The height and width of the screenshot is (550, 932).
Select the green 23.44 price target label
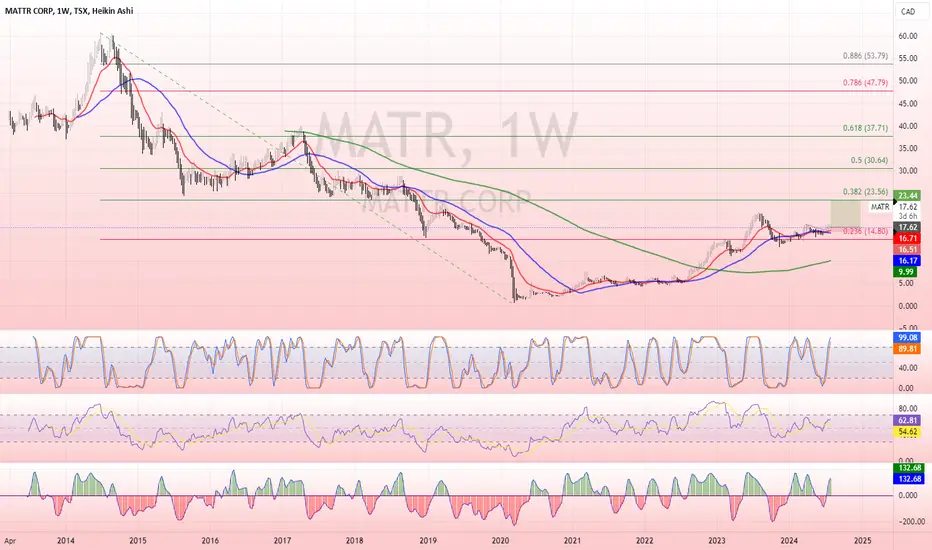pos(908,196)
